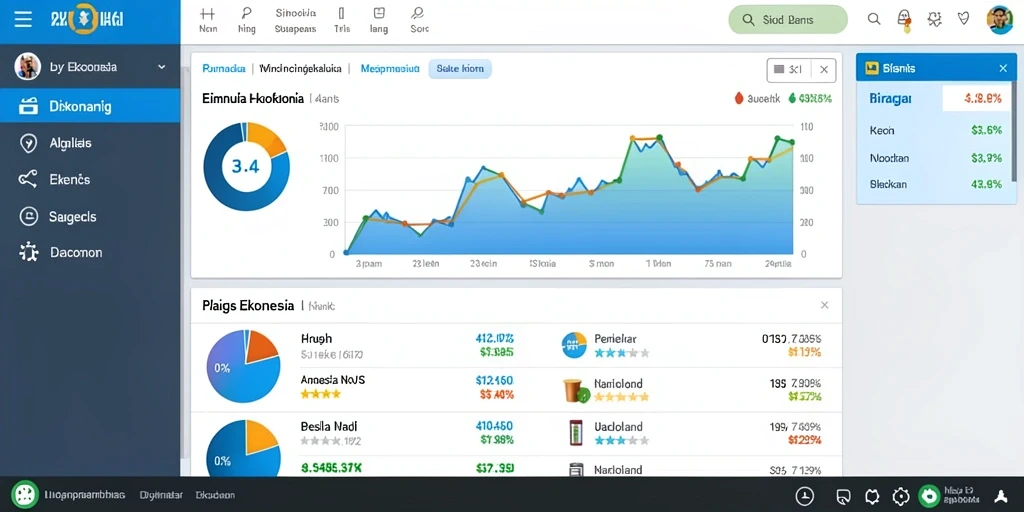The image size is (1024, 512).
Task: Click the Siod Bems search field
Action: [x=788, y=20]
